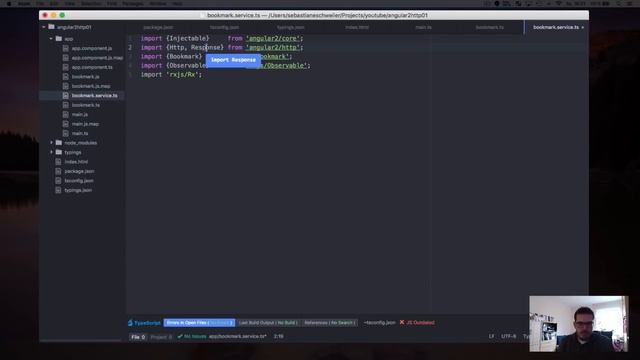This screenshot has height=360, width=640.
Task: Open index.html in the tree
Action: point(76,162)
